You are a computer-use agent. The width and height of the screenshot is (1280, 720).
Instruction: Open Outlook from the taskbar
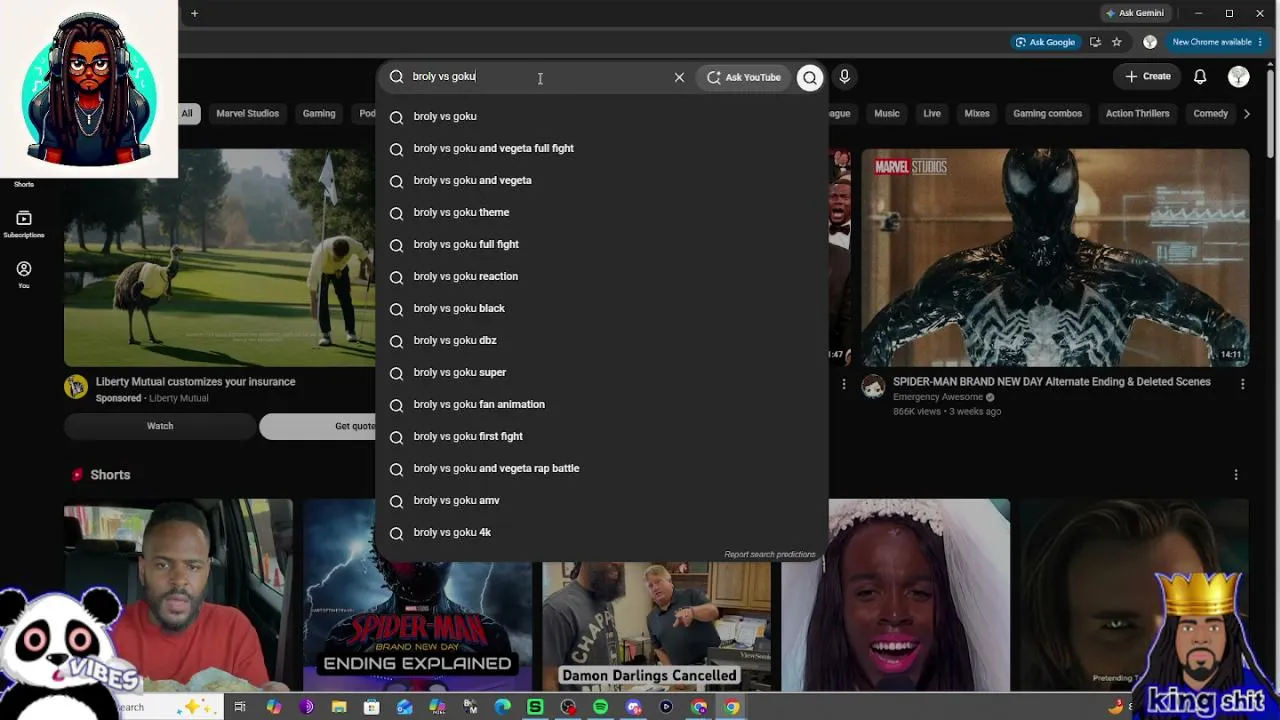tap(404, 707)
